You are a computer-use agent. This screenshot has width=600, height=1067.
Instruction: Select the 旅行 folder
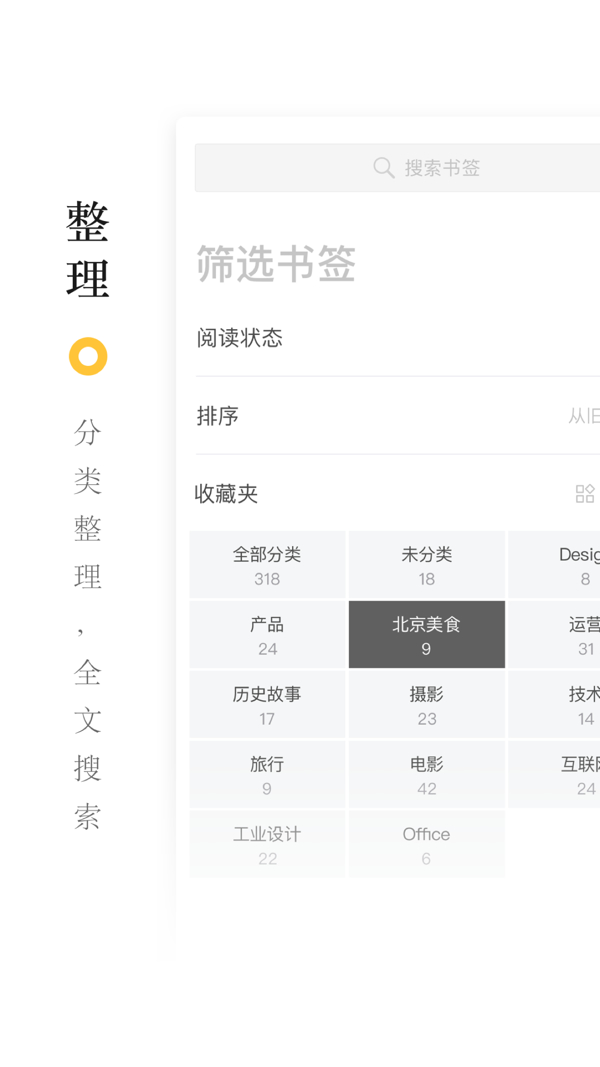[x=266, y=774]
